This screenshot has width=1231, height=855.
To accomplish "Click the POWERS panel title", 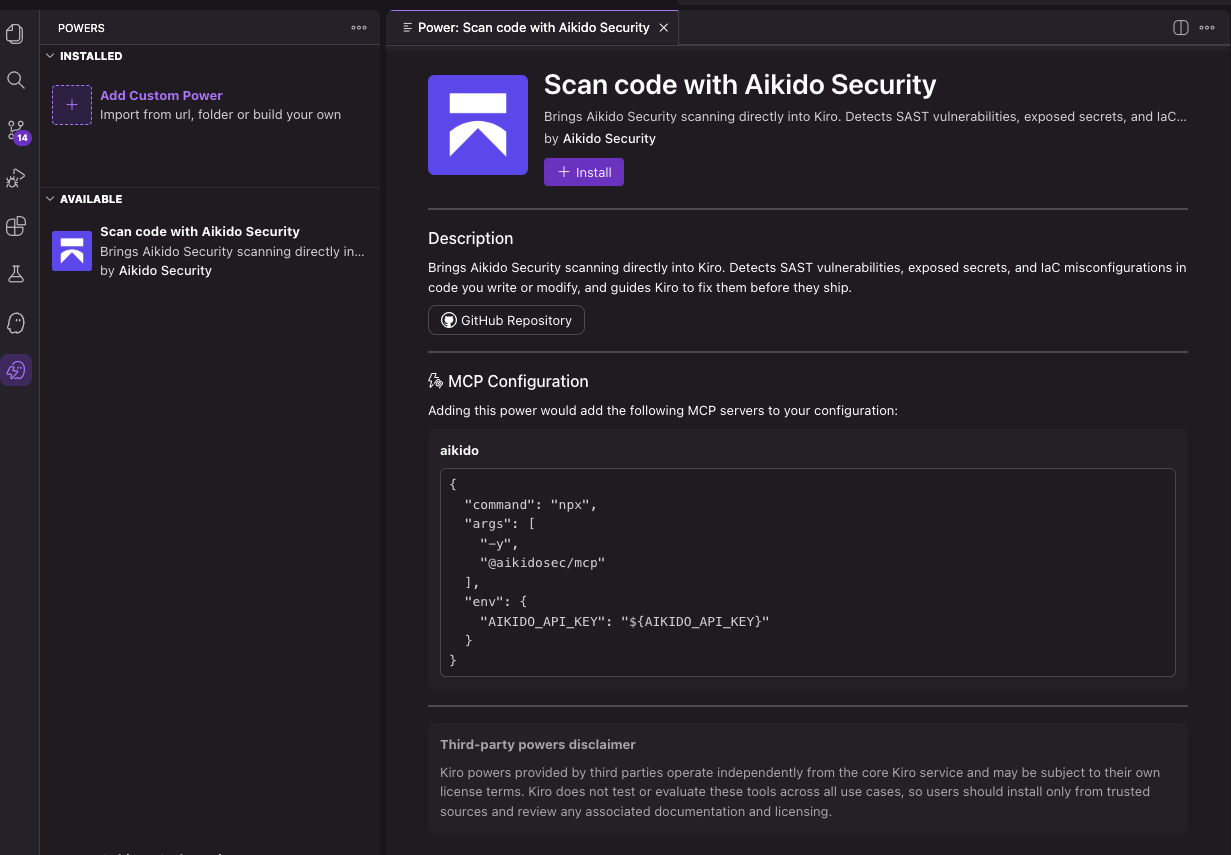I will (x=81, y=28).
